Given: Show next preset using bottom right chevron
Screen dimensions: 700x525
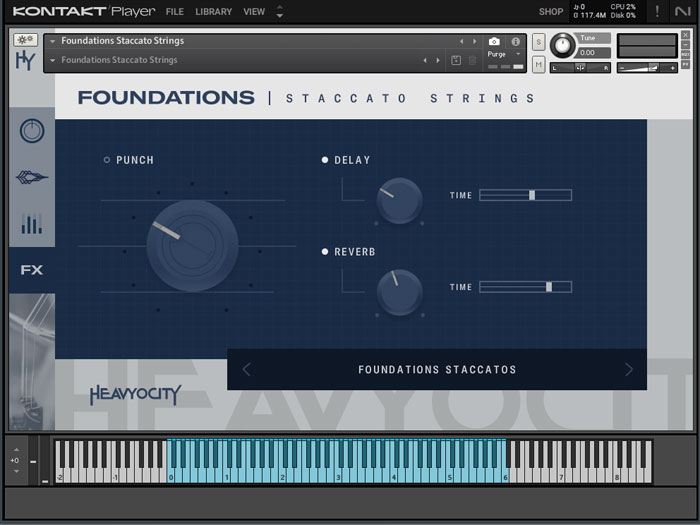Looking at the screenshot, I should [x=629, y=369].
